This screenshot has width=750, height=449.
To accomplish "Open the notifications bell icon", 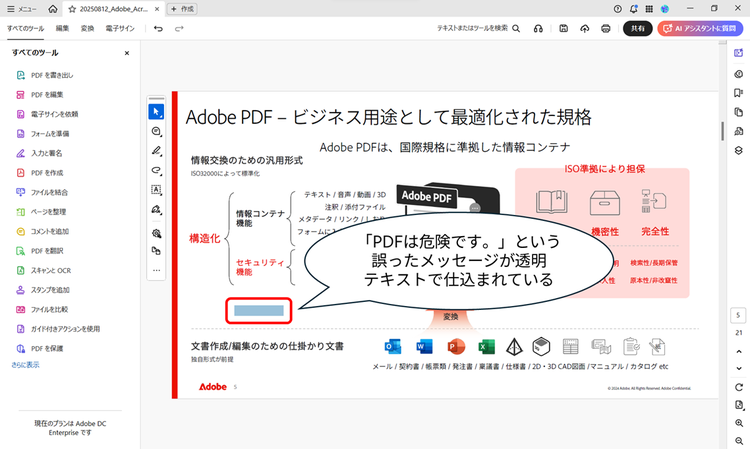I will click(x=633, y=9).
